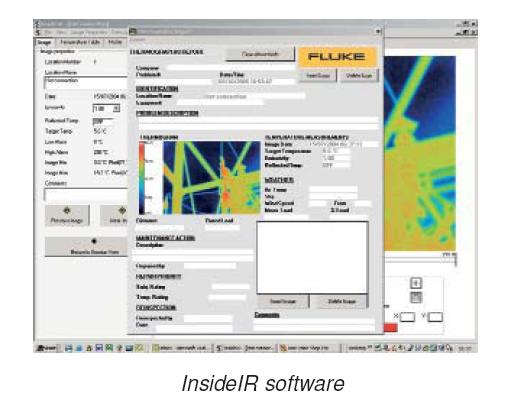531x417 pixels.
Task: Click the Reflected Temp input field
Action: coord(103,121)
